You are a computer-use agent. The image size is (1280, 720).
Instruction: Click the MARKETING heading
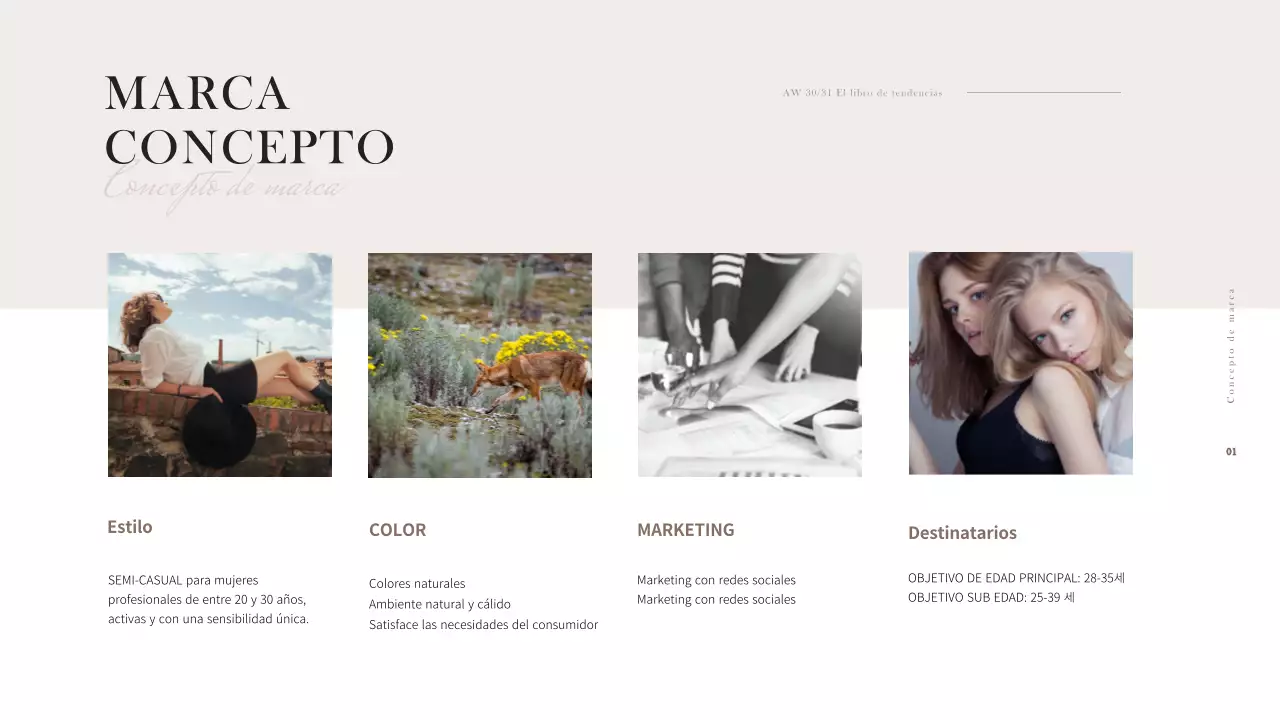685,530
